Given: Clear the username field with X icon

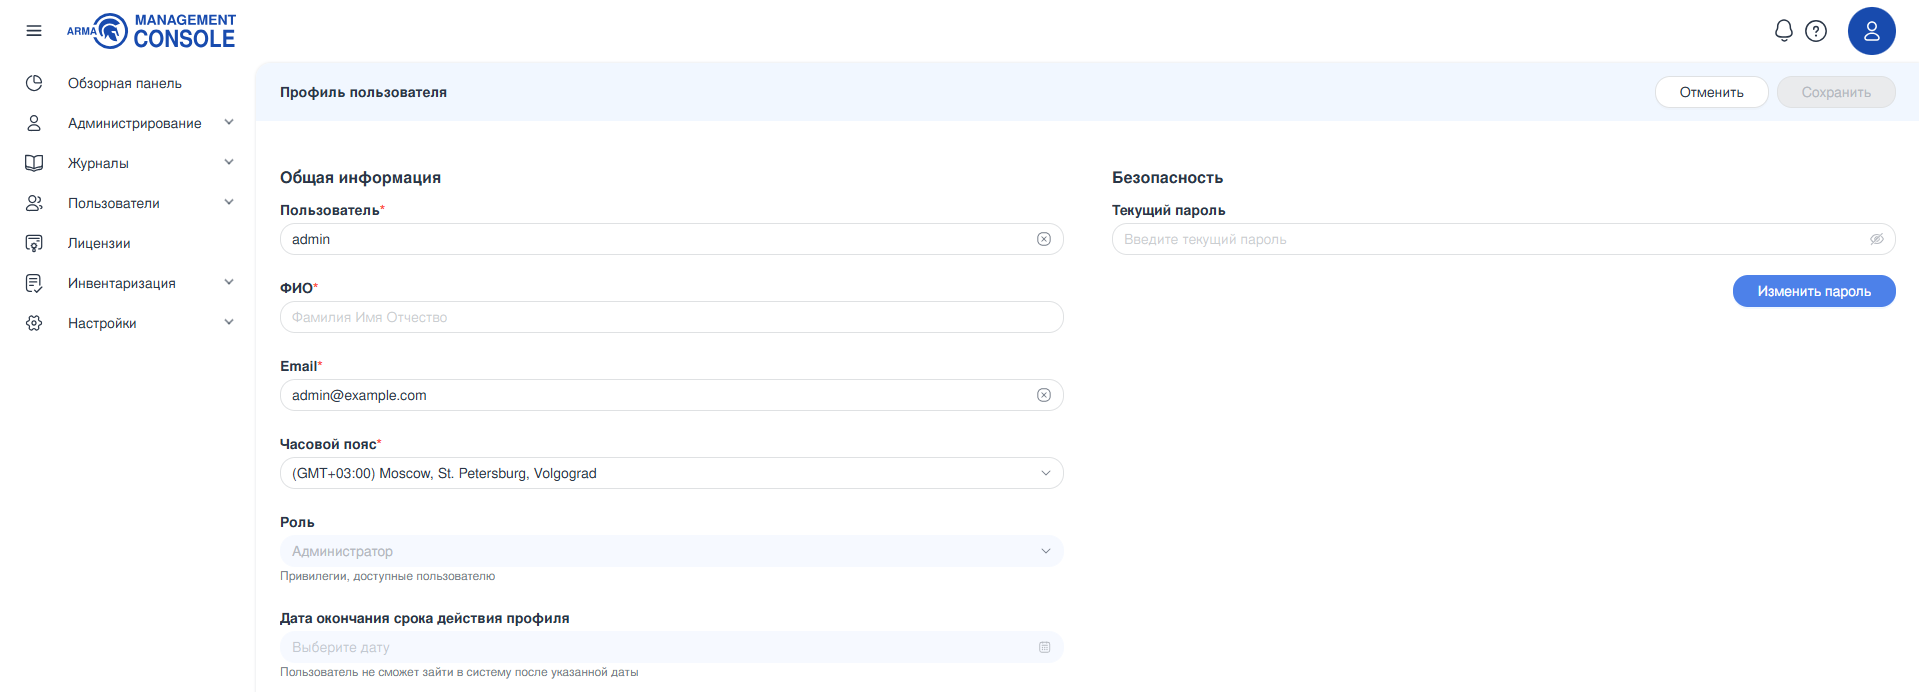Looking at the screenshot, I should (x=1043, y=239).
